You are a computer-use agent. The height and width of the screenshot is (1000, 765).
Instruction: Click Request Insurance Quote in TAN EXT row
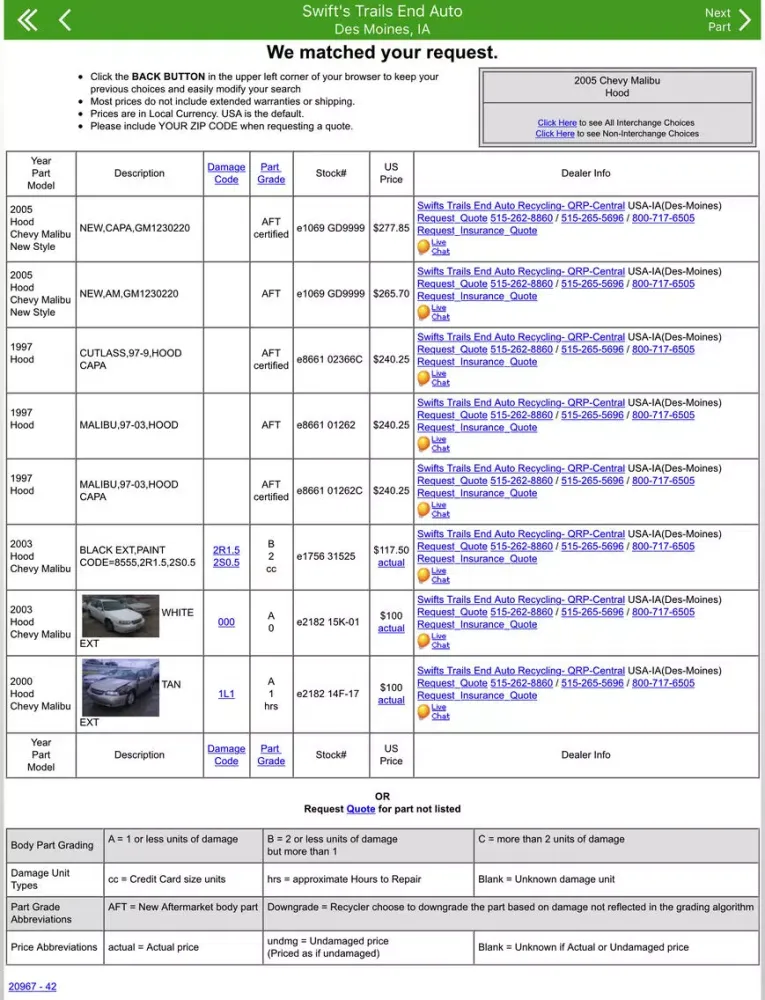coord(477,695)
